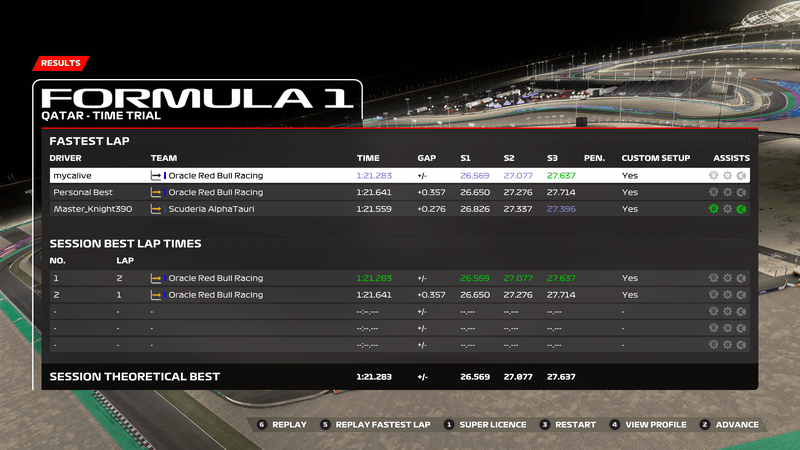Click the platform icon beside mycalive's team
Image resolution: width=800 pixels, height=450 pixels.
pyautogui.click(x=156, y=176)
